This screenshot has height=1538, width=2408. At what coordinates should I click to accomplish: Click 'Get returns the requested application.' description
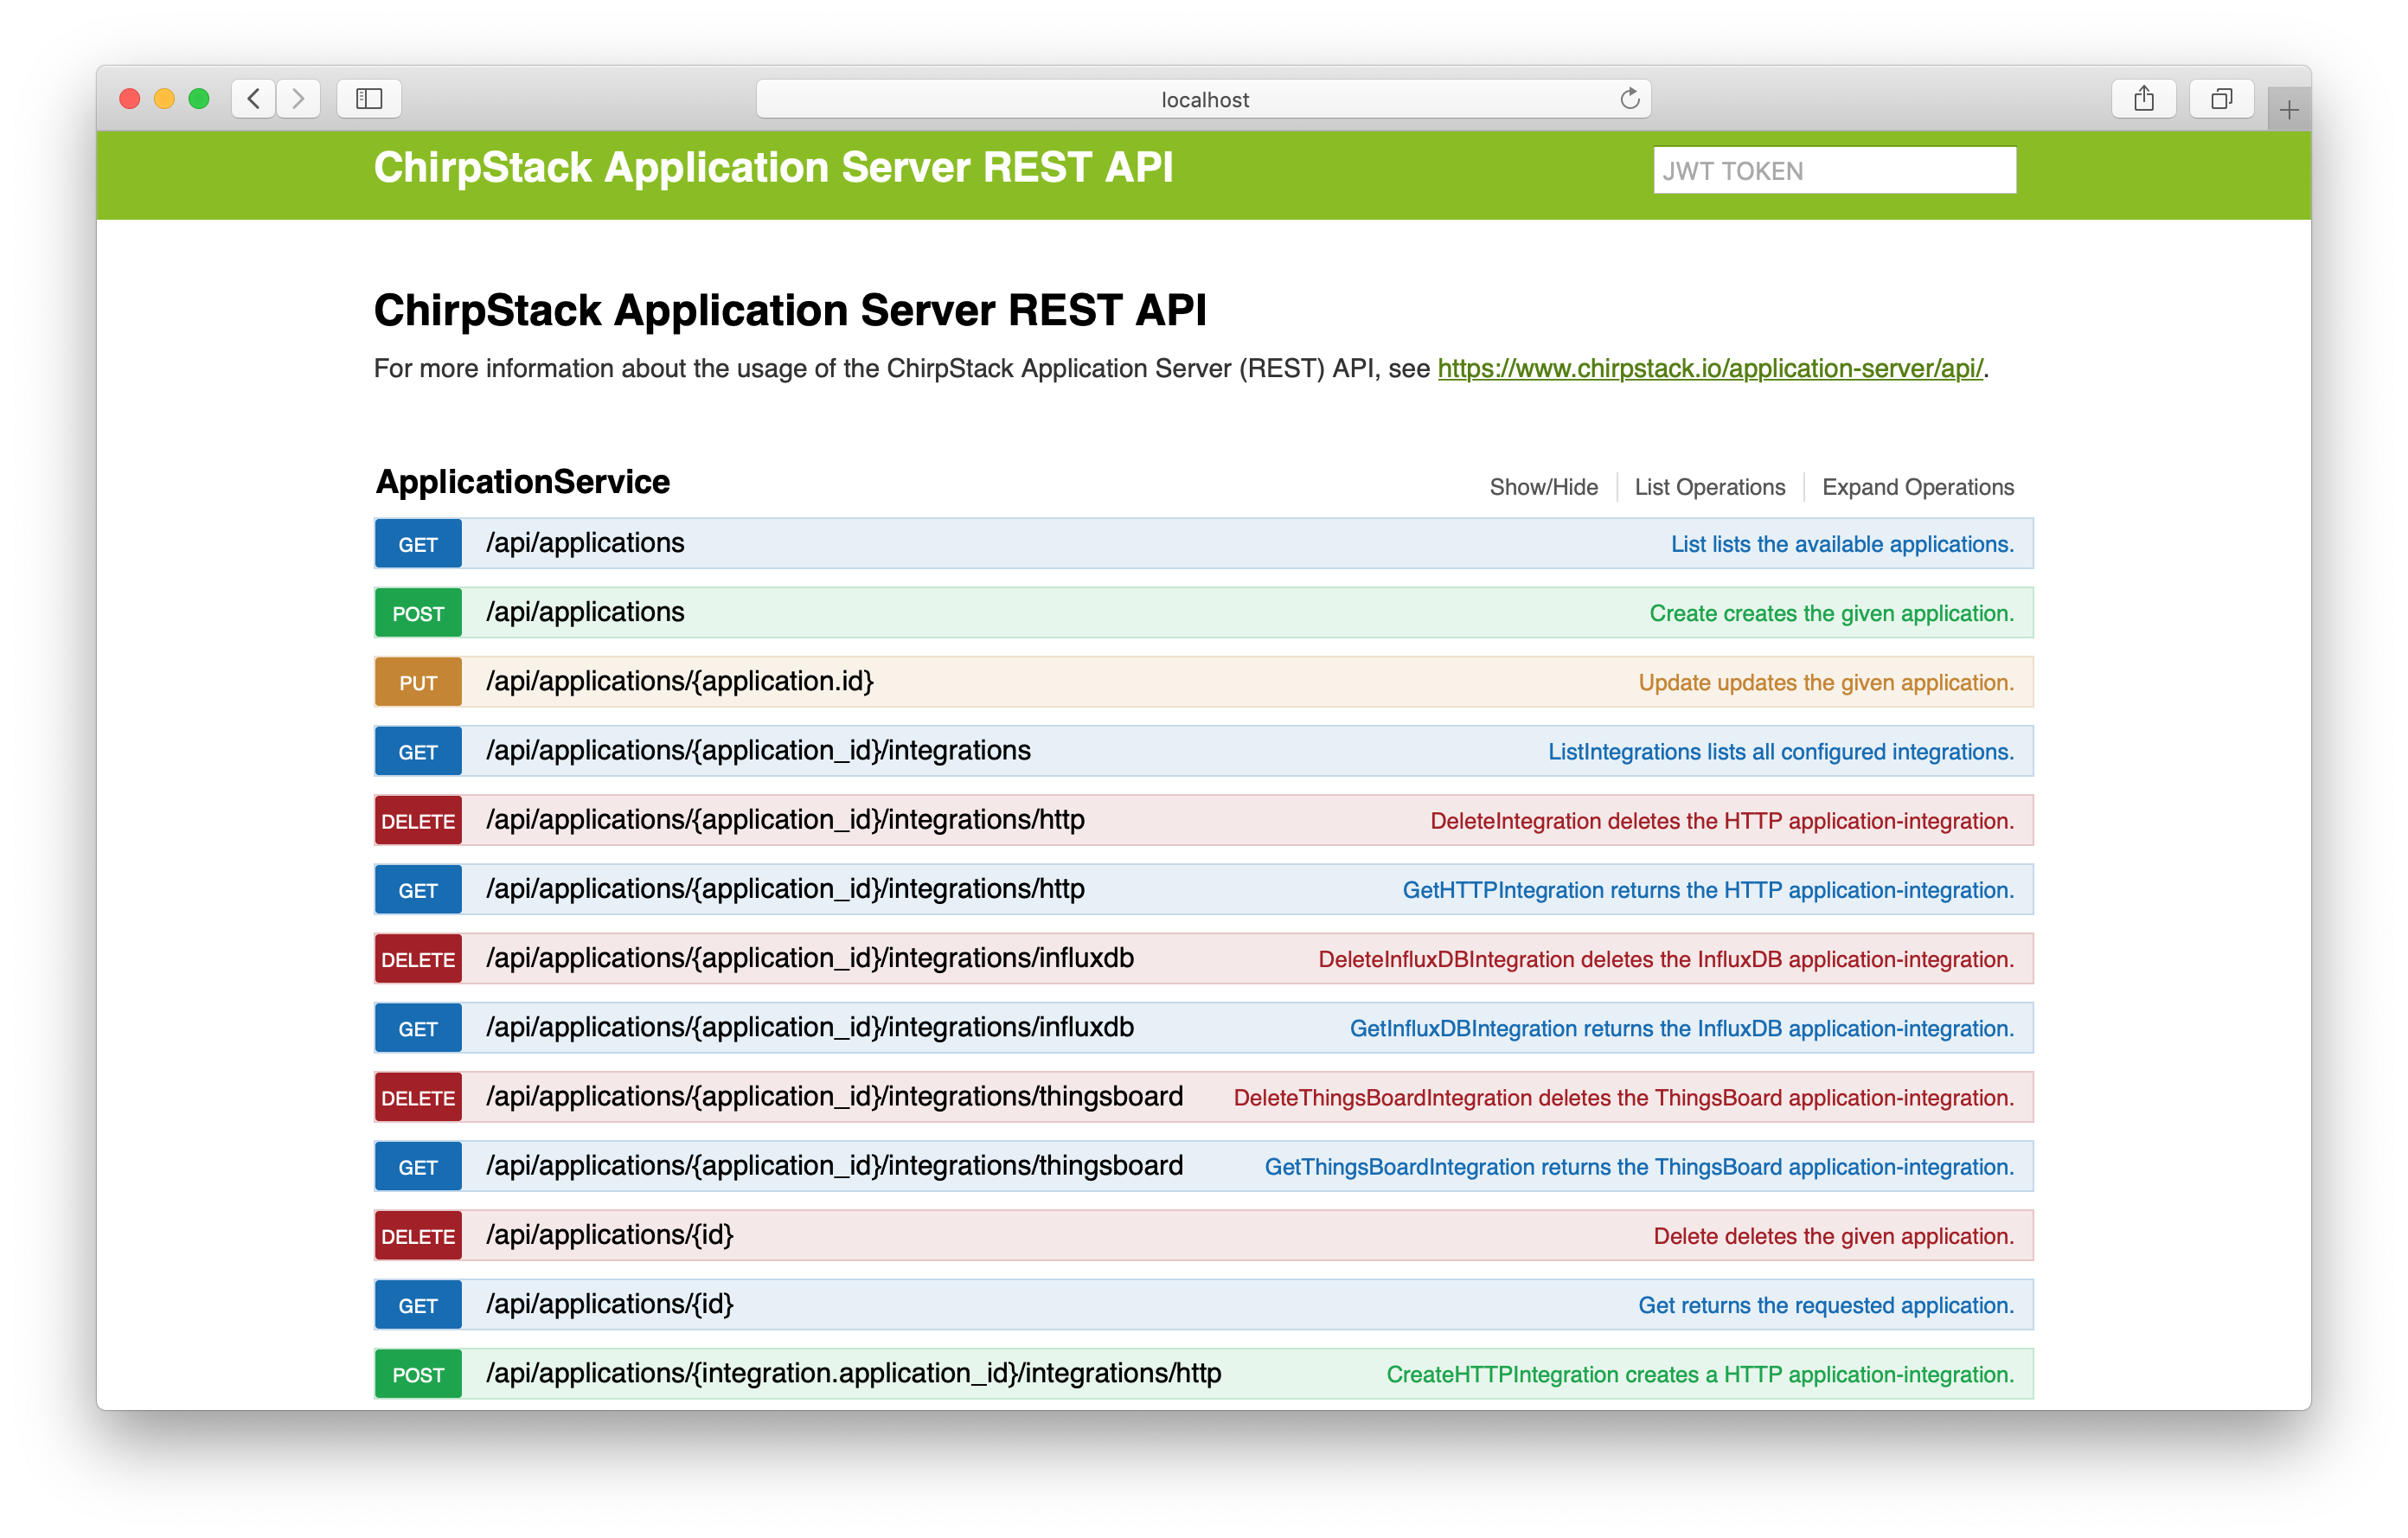click(x=1826, y=1305)
